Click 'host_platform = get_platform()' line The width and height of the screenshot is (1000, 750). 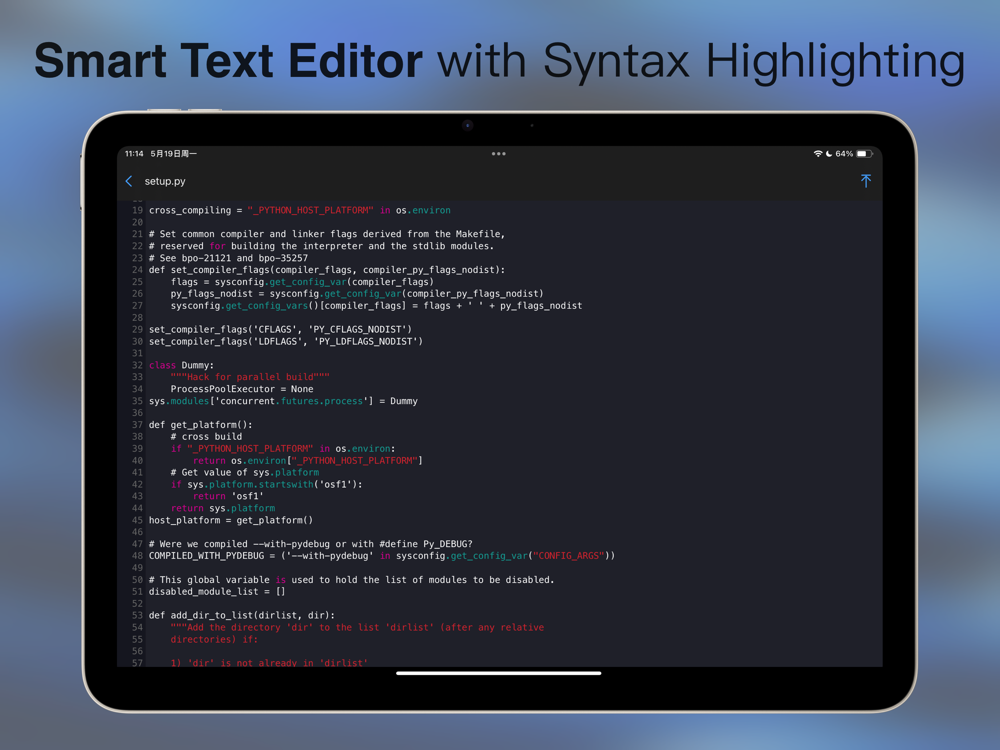tap(231, 520)
